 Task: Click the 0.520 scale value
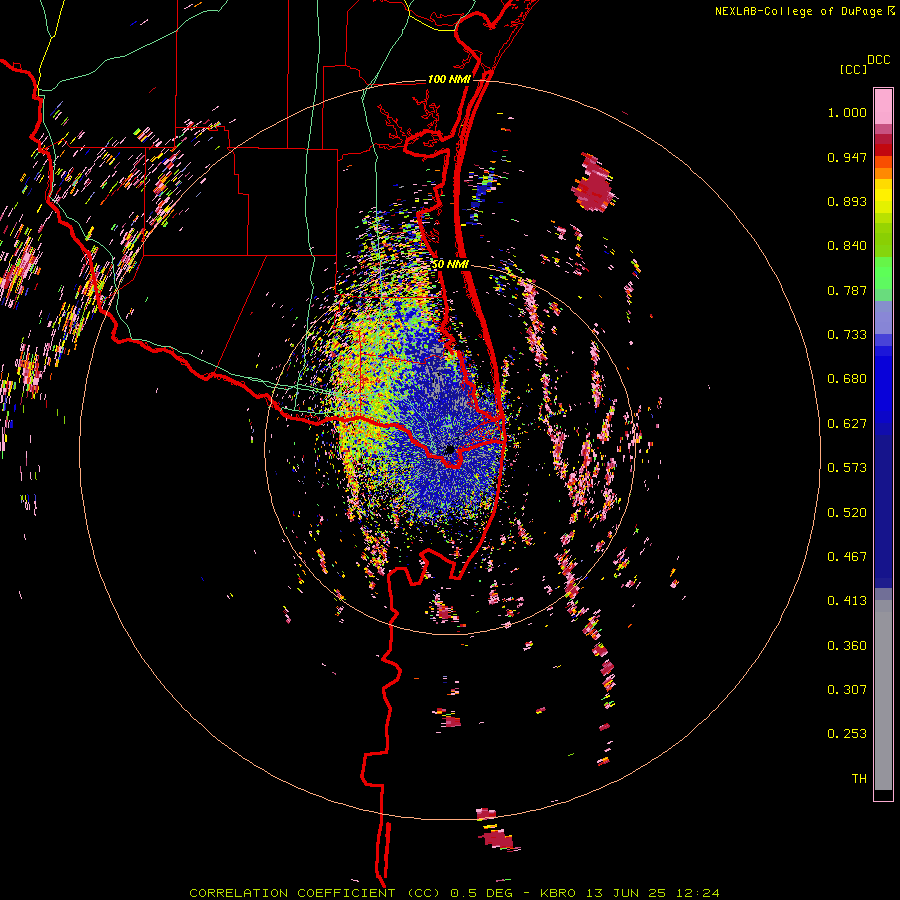coord(847,513)
